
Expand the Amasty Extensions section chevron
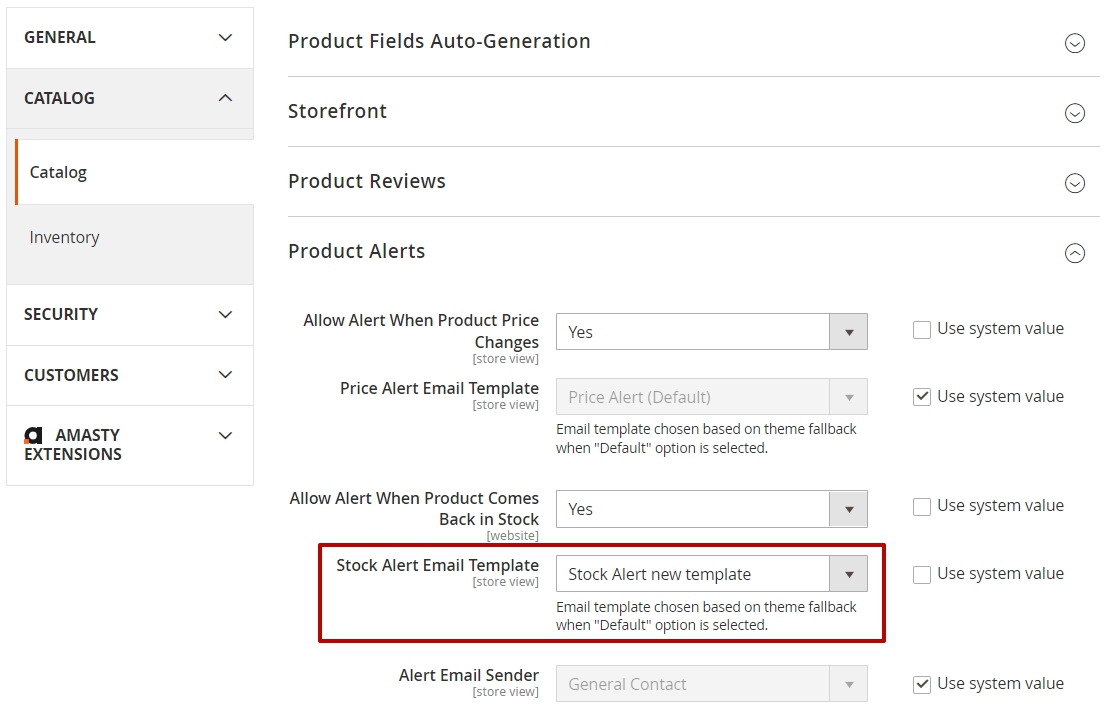click(x=225, y=435)
